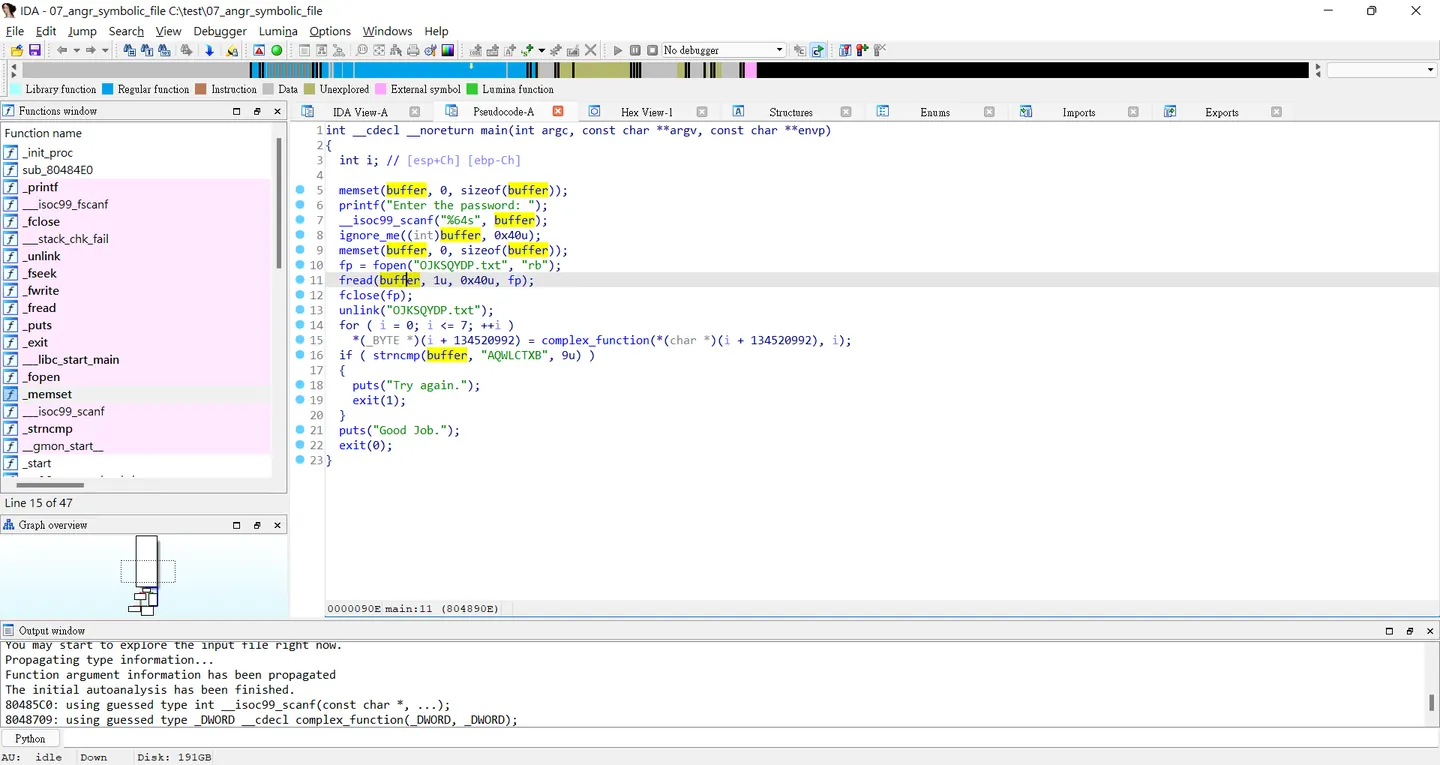Expand the jump-back history dropdown arrow
Viewport: 1440px width, 765px height.
[x=77, y=50]
